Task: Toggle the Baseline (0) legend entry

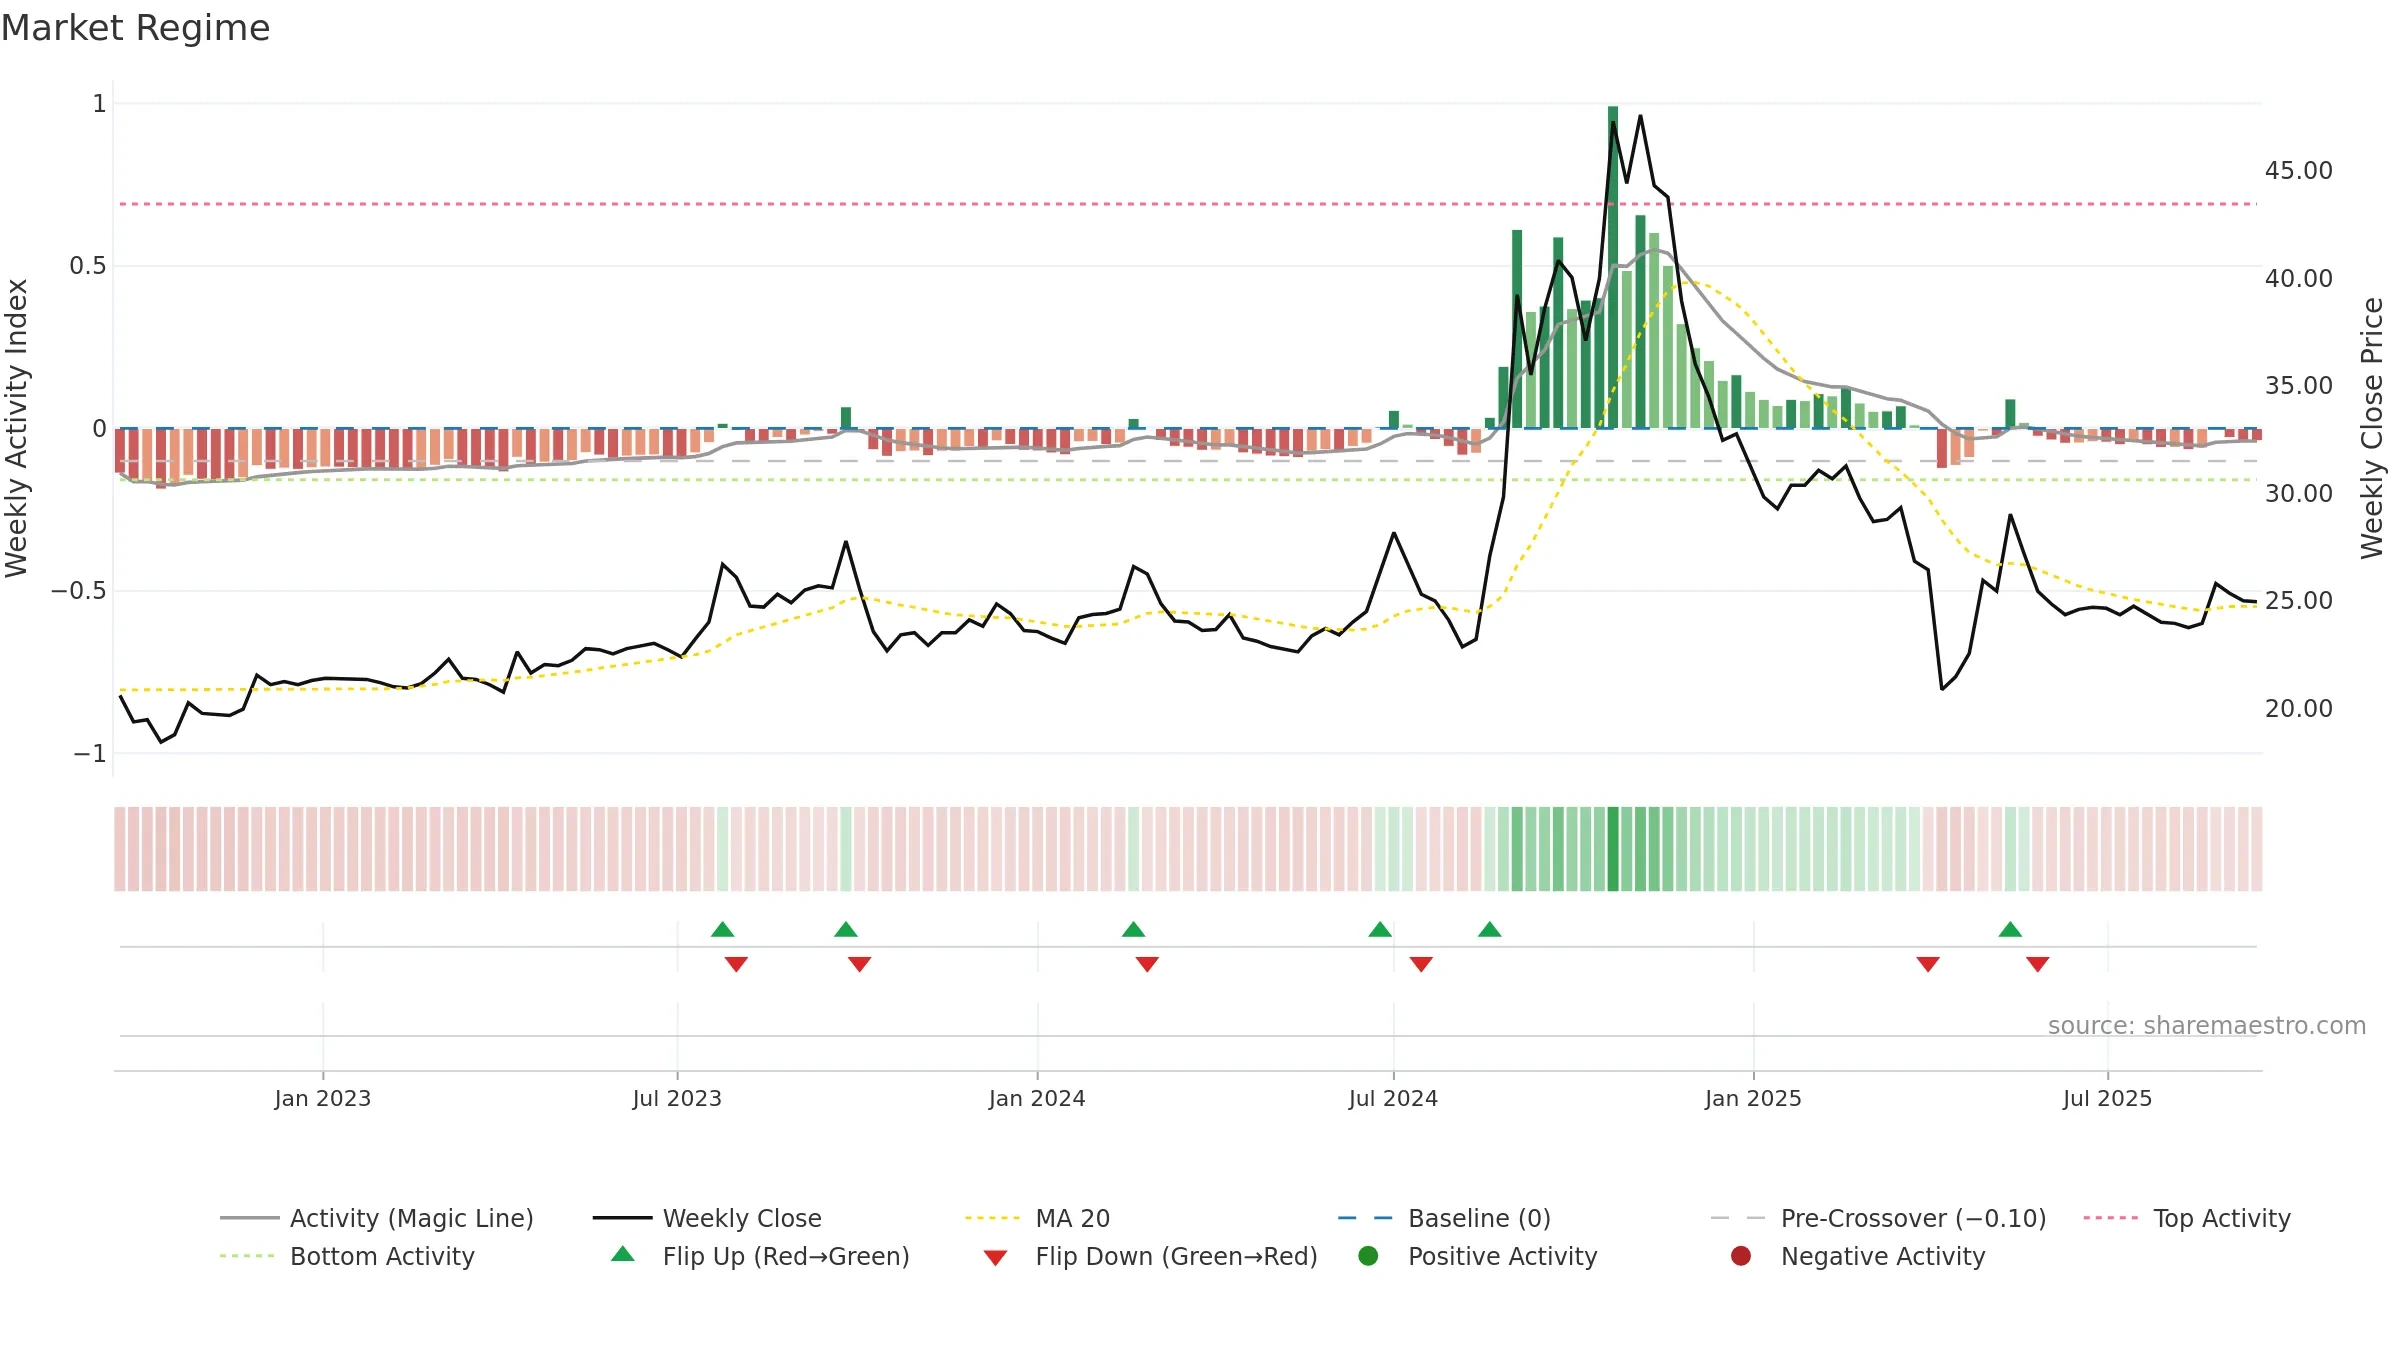Action: pyautogui.click(x=1444, y=1218)
